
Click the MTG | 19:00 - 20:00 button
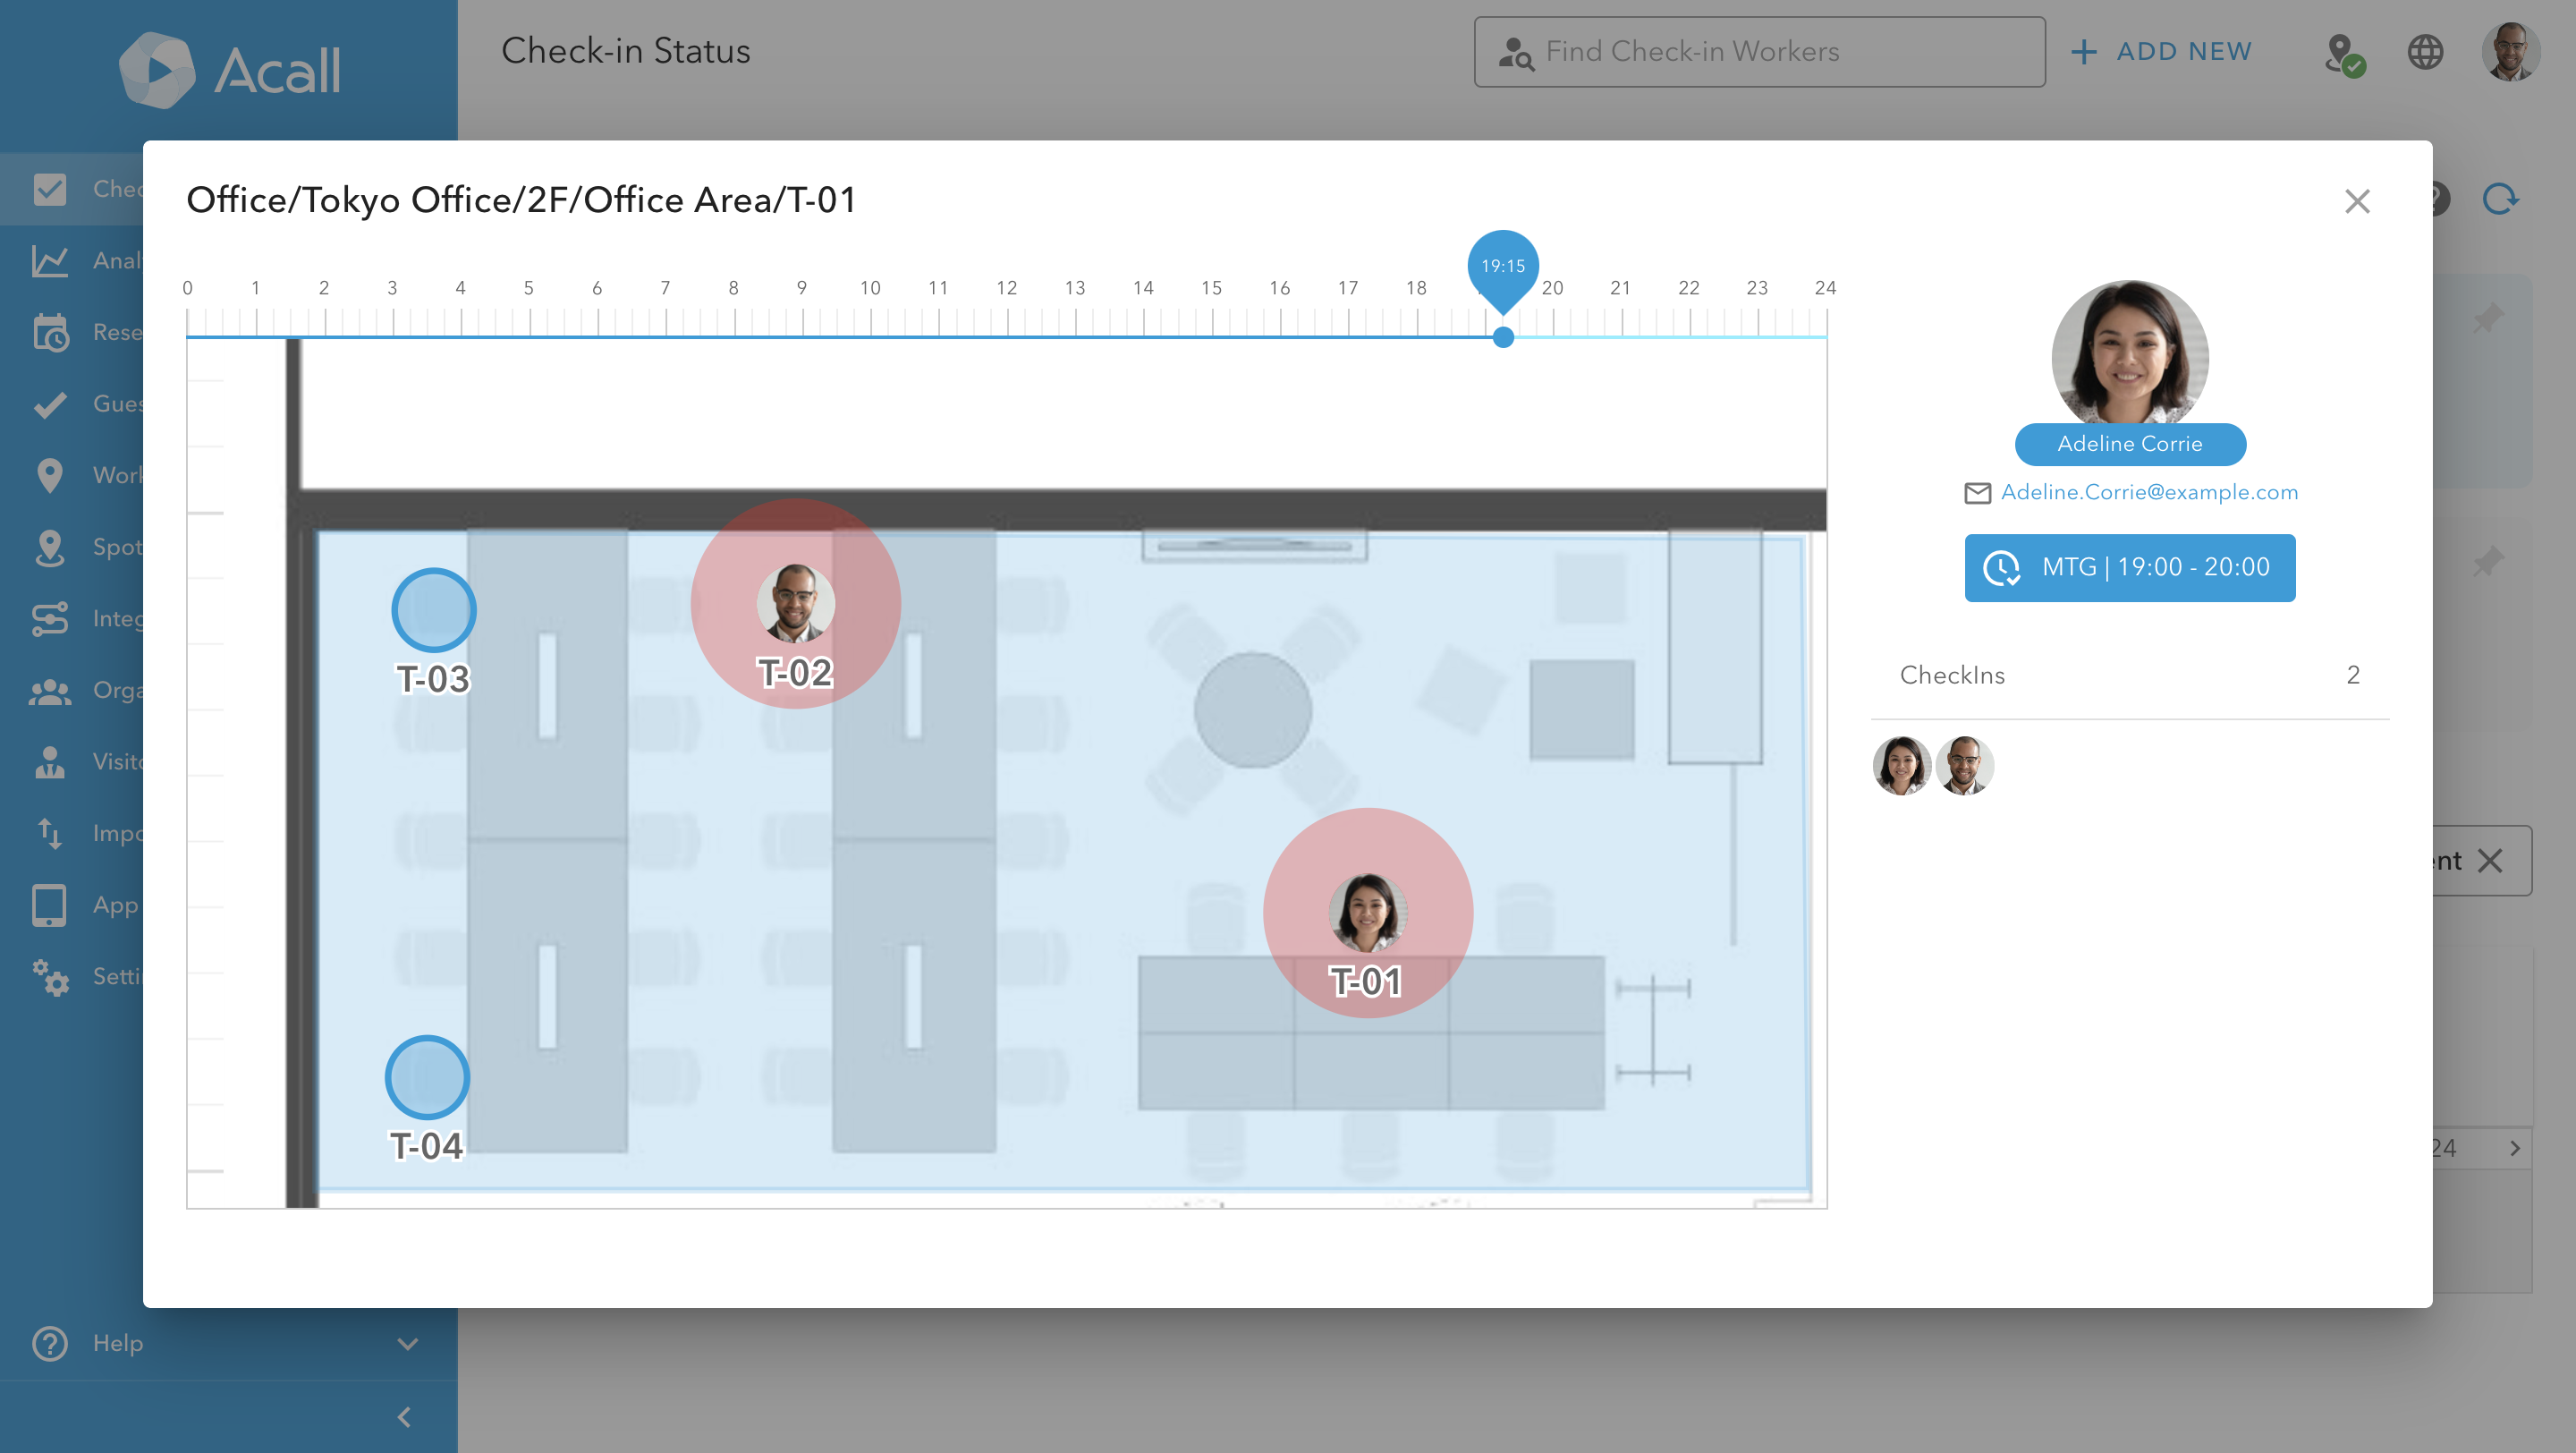[2130, 568]
